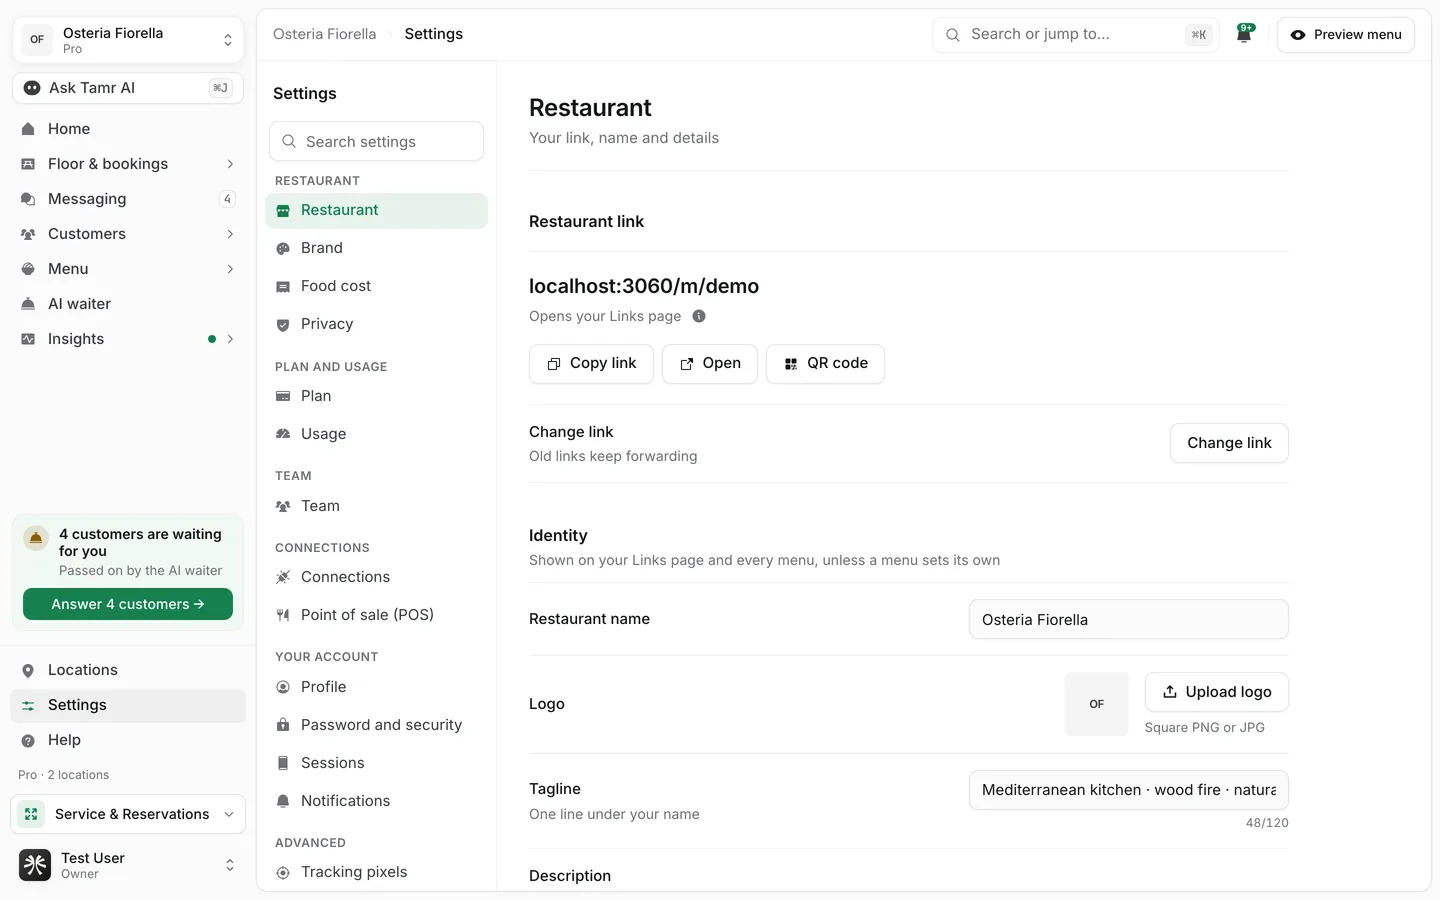Click the Privacy shield icon
The width and height of the screenshot is (1440, 900).
(283, 324)
